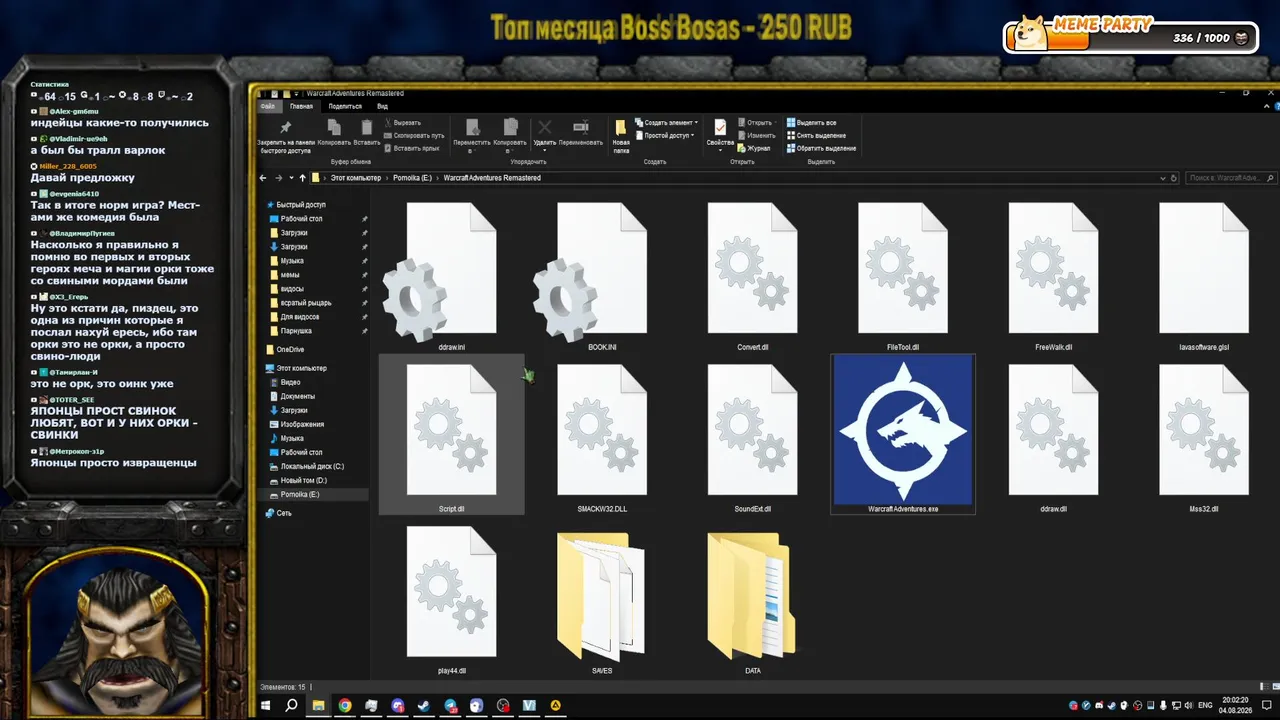Select the ddraw.dll file
The image size is (1280, 720).
[1053, 440]
